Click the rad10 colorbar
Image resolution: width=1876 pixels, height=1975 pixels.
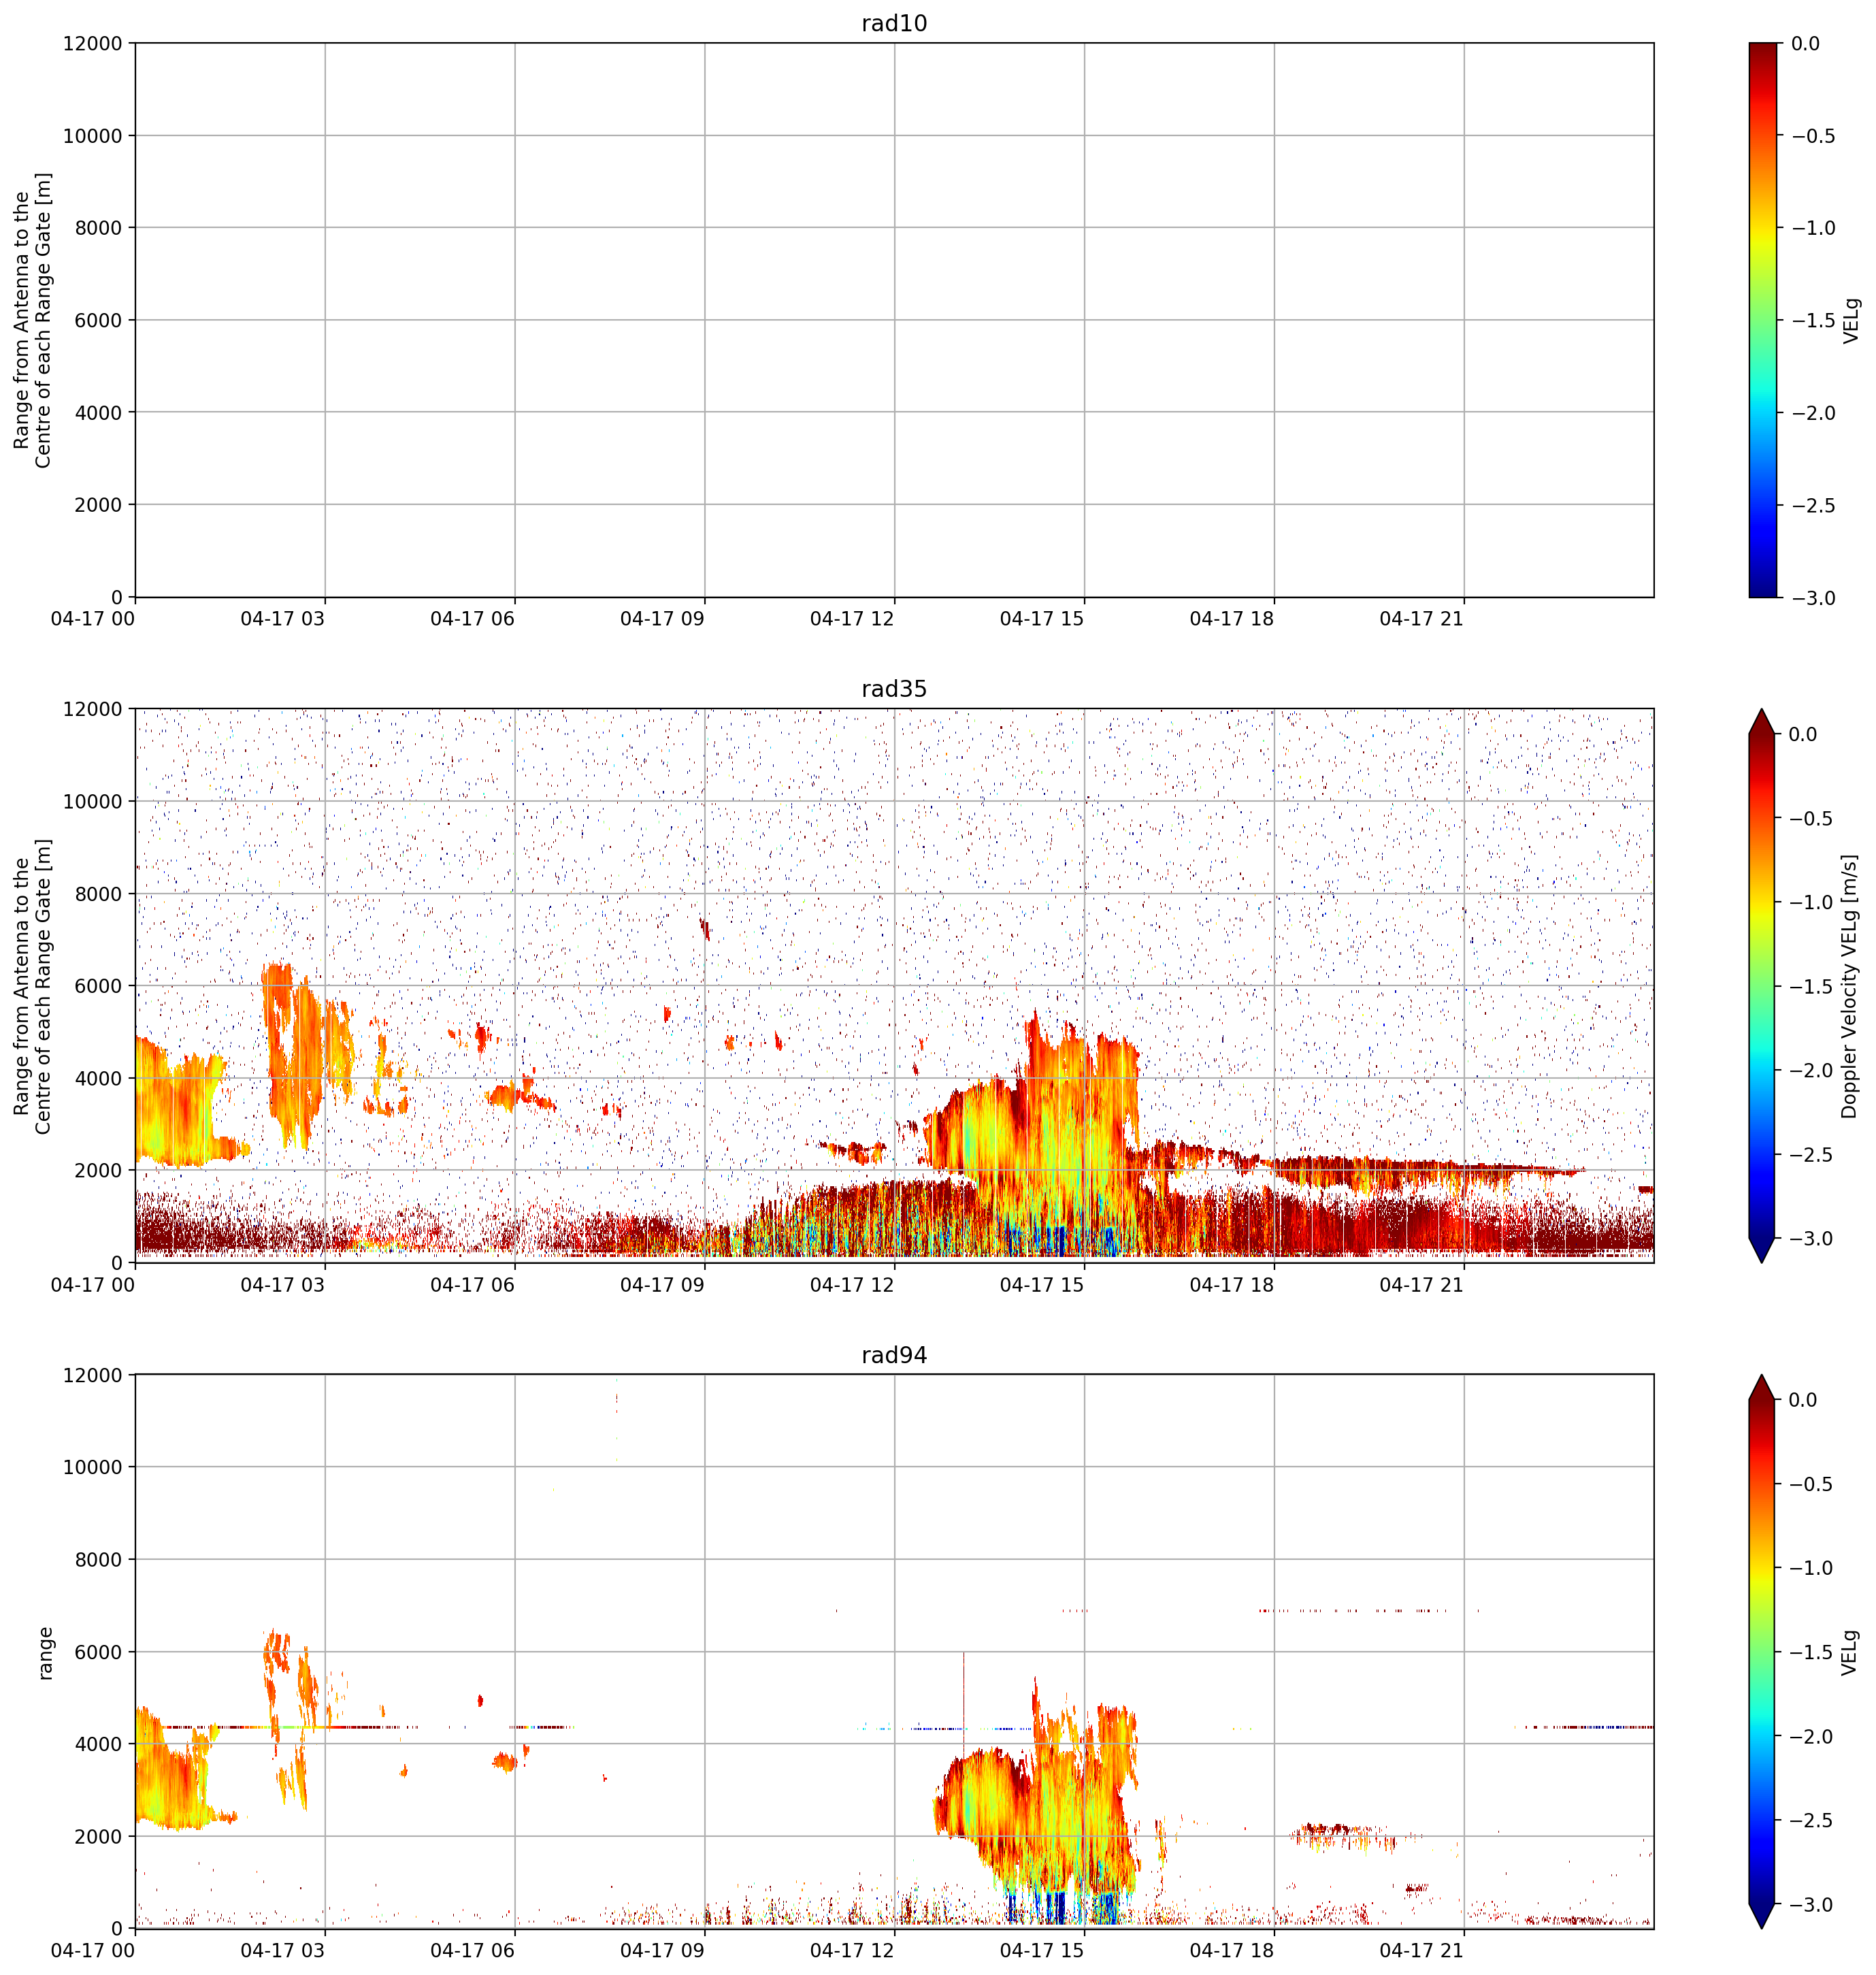1764,320
